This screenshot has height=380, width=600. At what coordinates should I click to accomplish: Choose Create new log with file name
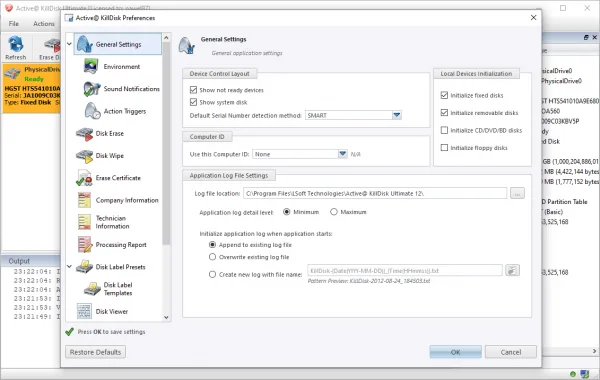212,274
